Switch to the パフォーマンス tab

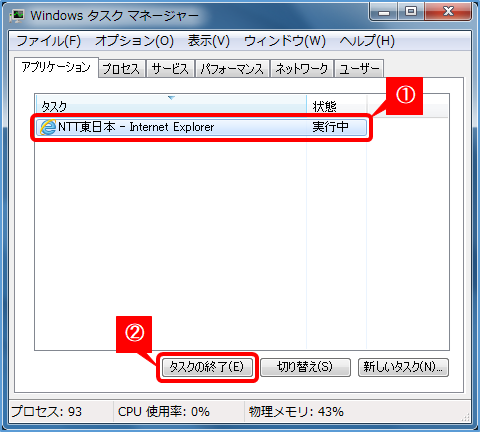pos(232,69)
